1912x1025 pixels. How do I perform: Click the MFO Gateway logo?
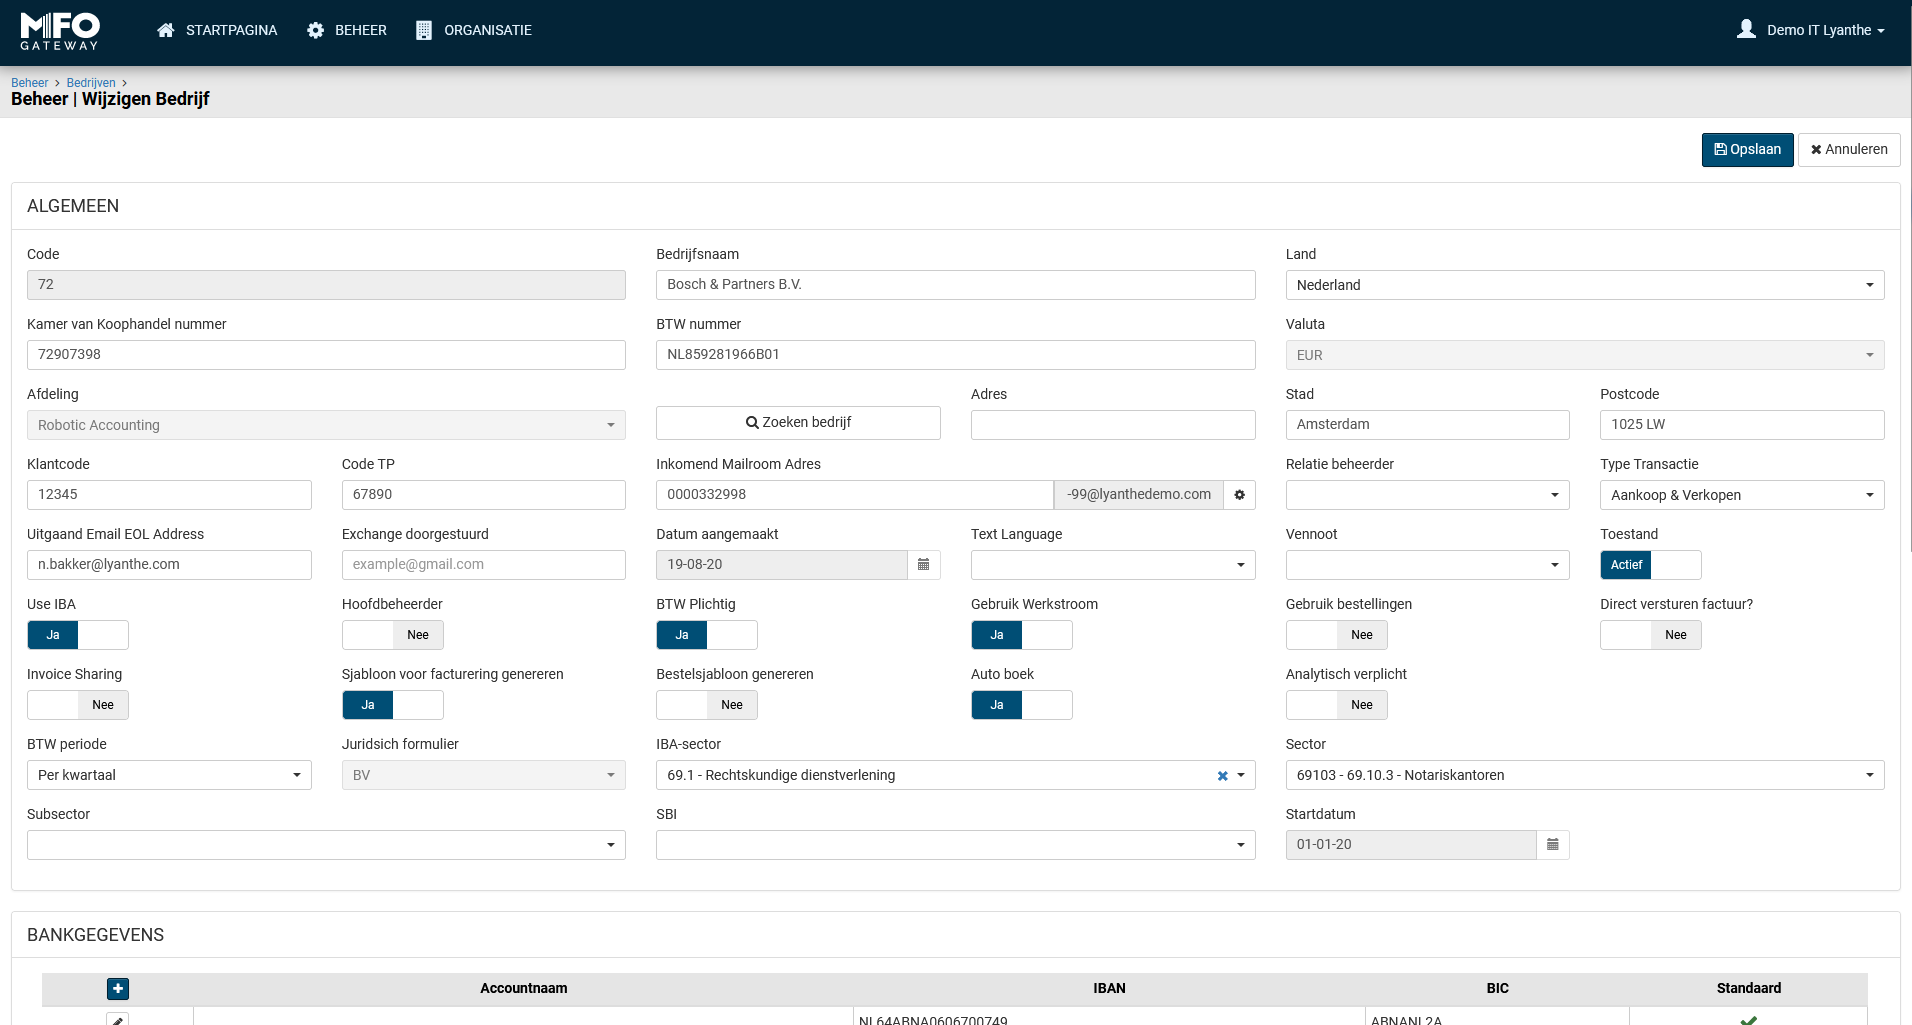click(60, 31)
